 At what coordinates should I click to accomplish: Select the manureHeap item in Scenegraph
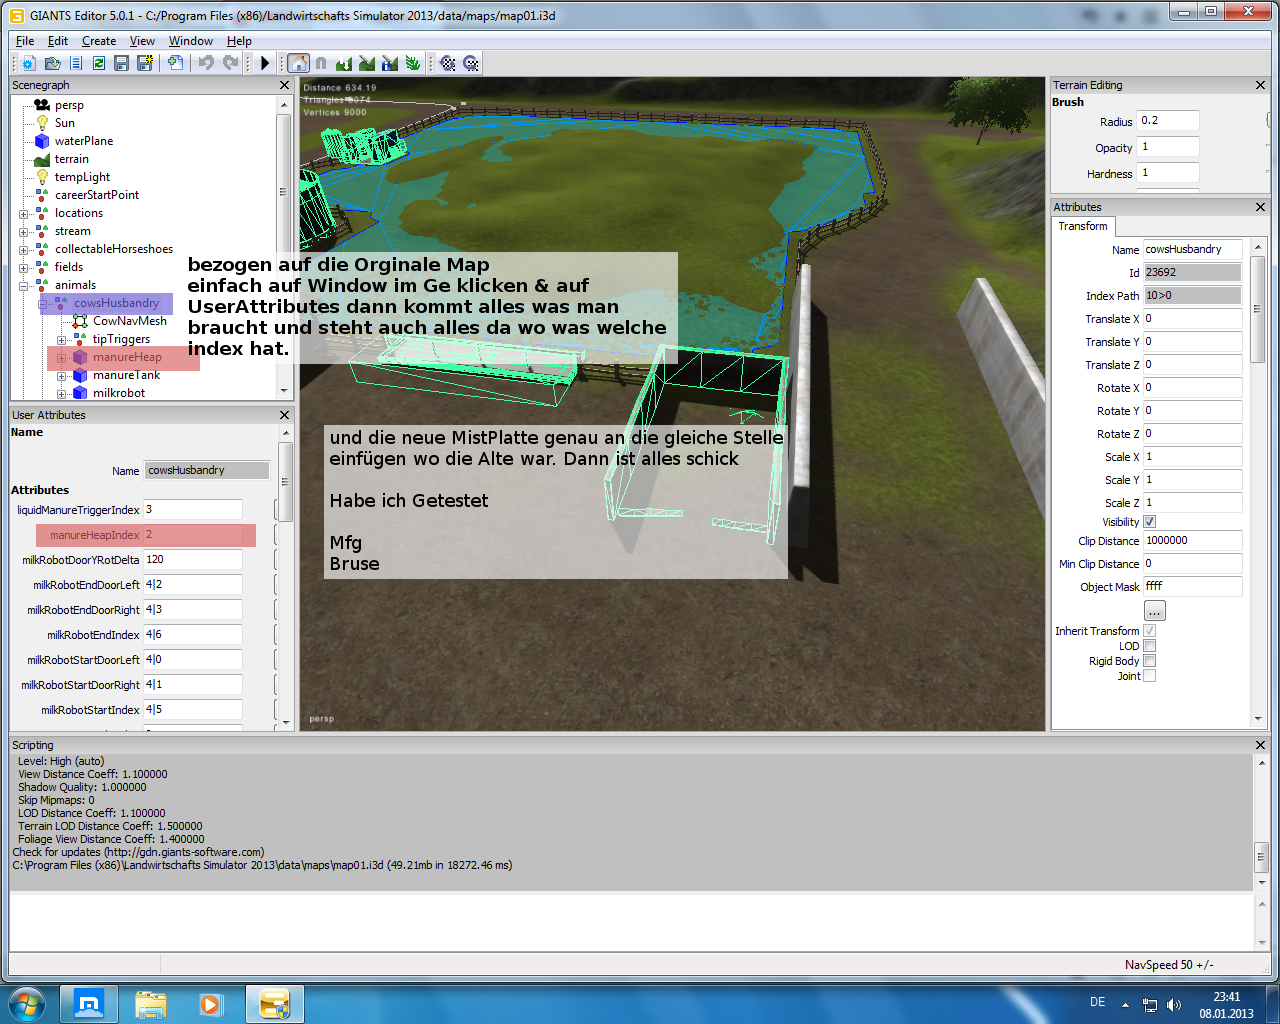[127, 357]
